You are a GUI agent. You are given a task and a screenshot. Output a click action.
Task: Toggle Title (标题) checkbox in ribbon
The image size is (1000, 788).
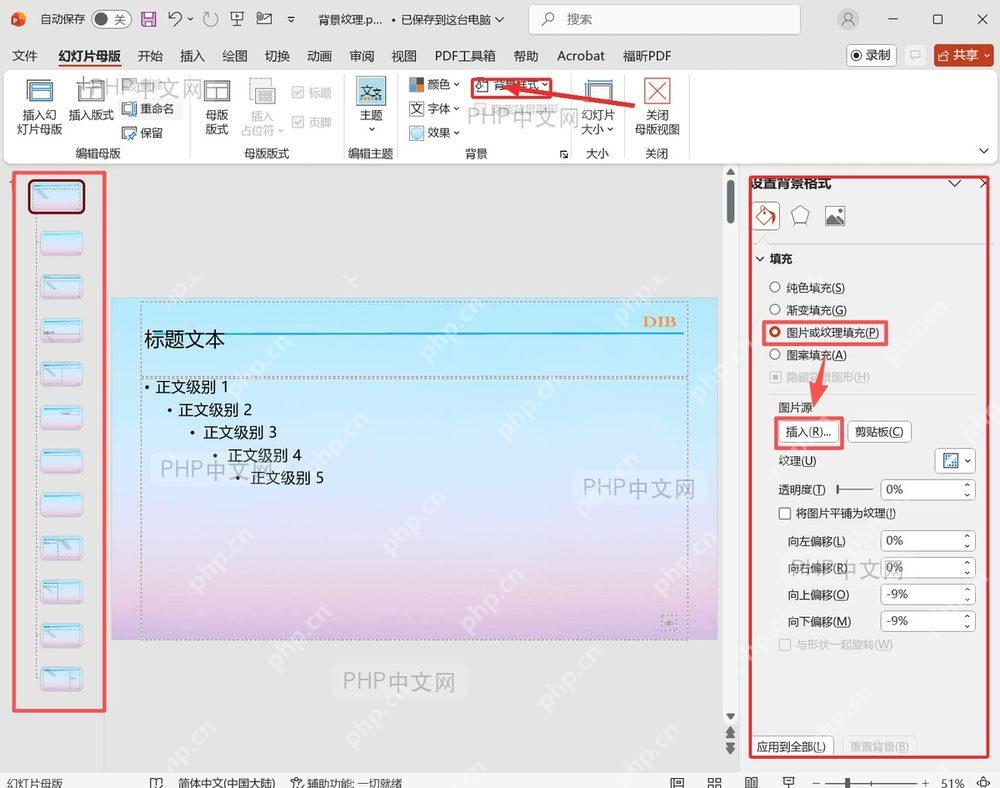298,92
